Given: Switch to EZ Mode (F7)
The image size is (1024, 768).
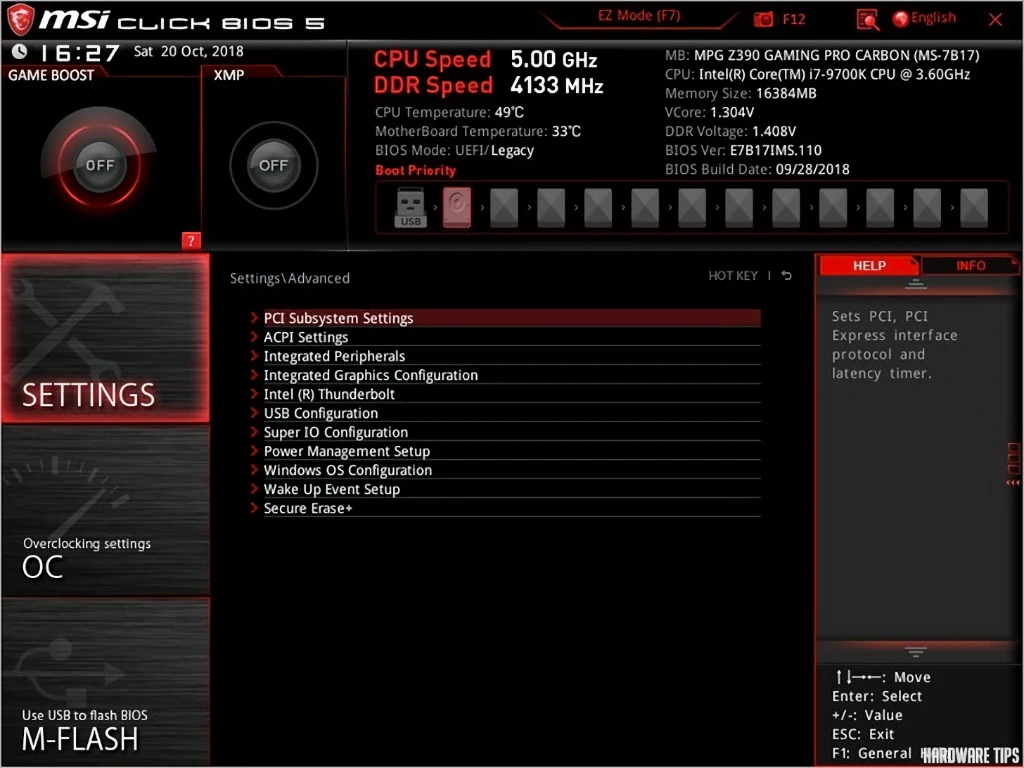Looking at the screenshot, I should pyautogui.click(x=639, y=16).
